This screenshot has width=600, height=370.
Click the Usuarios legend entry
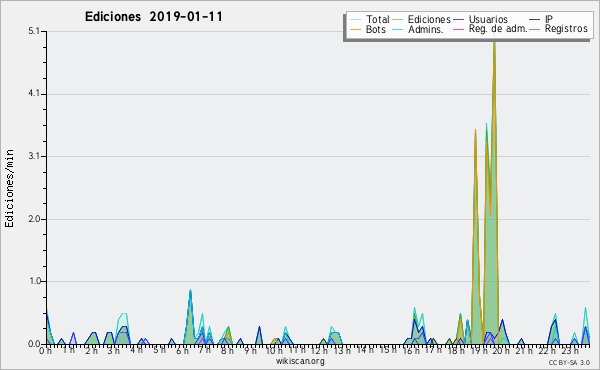pos(481,19)
